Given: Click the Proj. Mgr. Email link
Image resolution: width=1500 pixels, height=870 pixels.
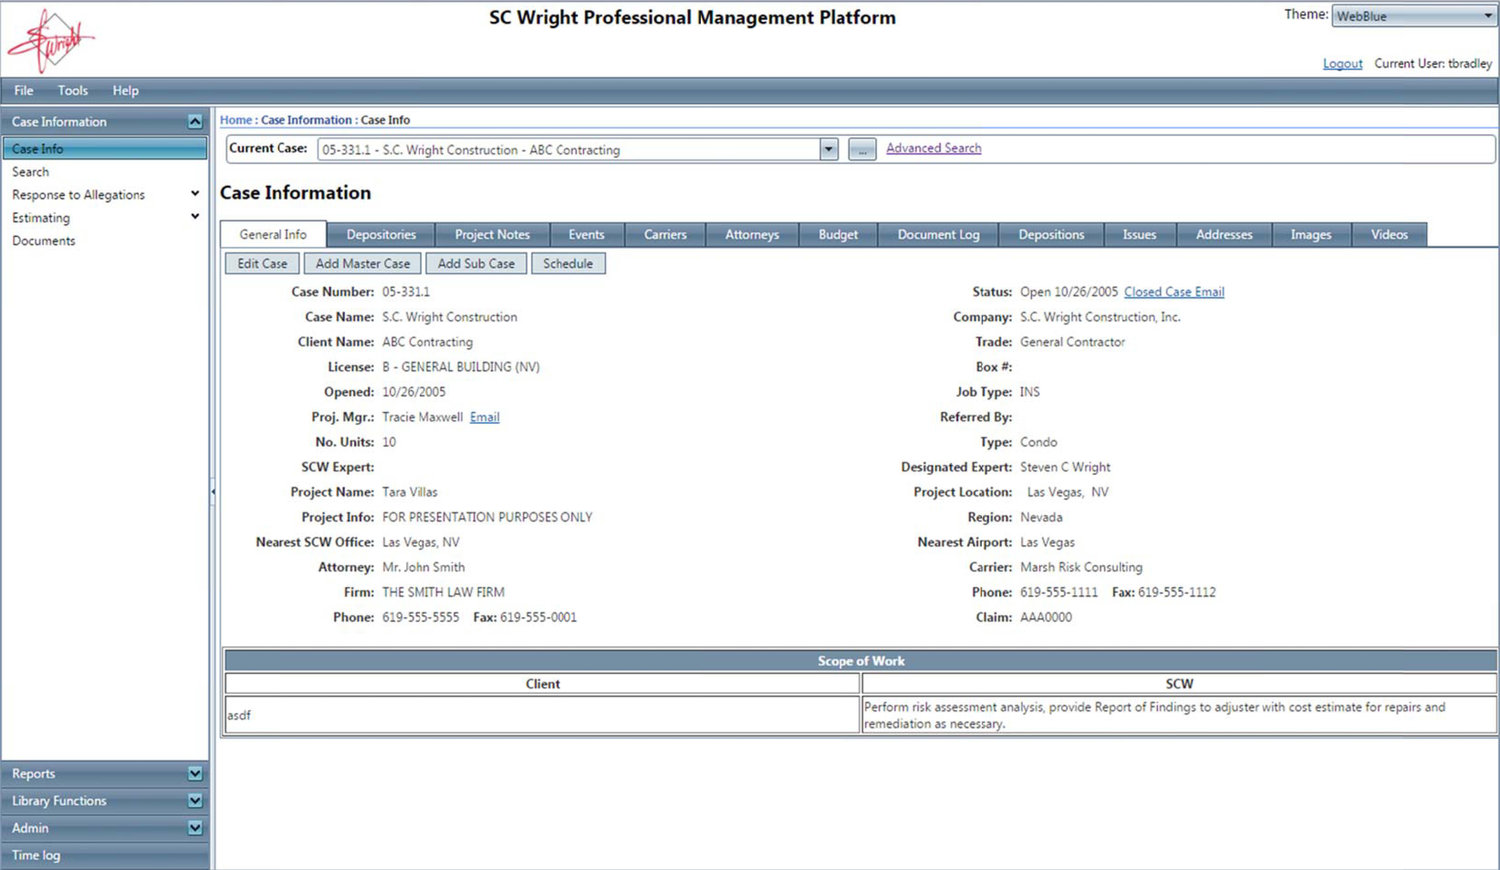Looking at the screenshot, I should click(x=485, y=417).
